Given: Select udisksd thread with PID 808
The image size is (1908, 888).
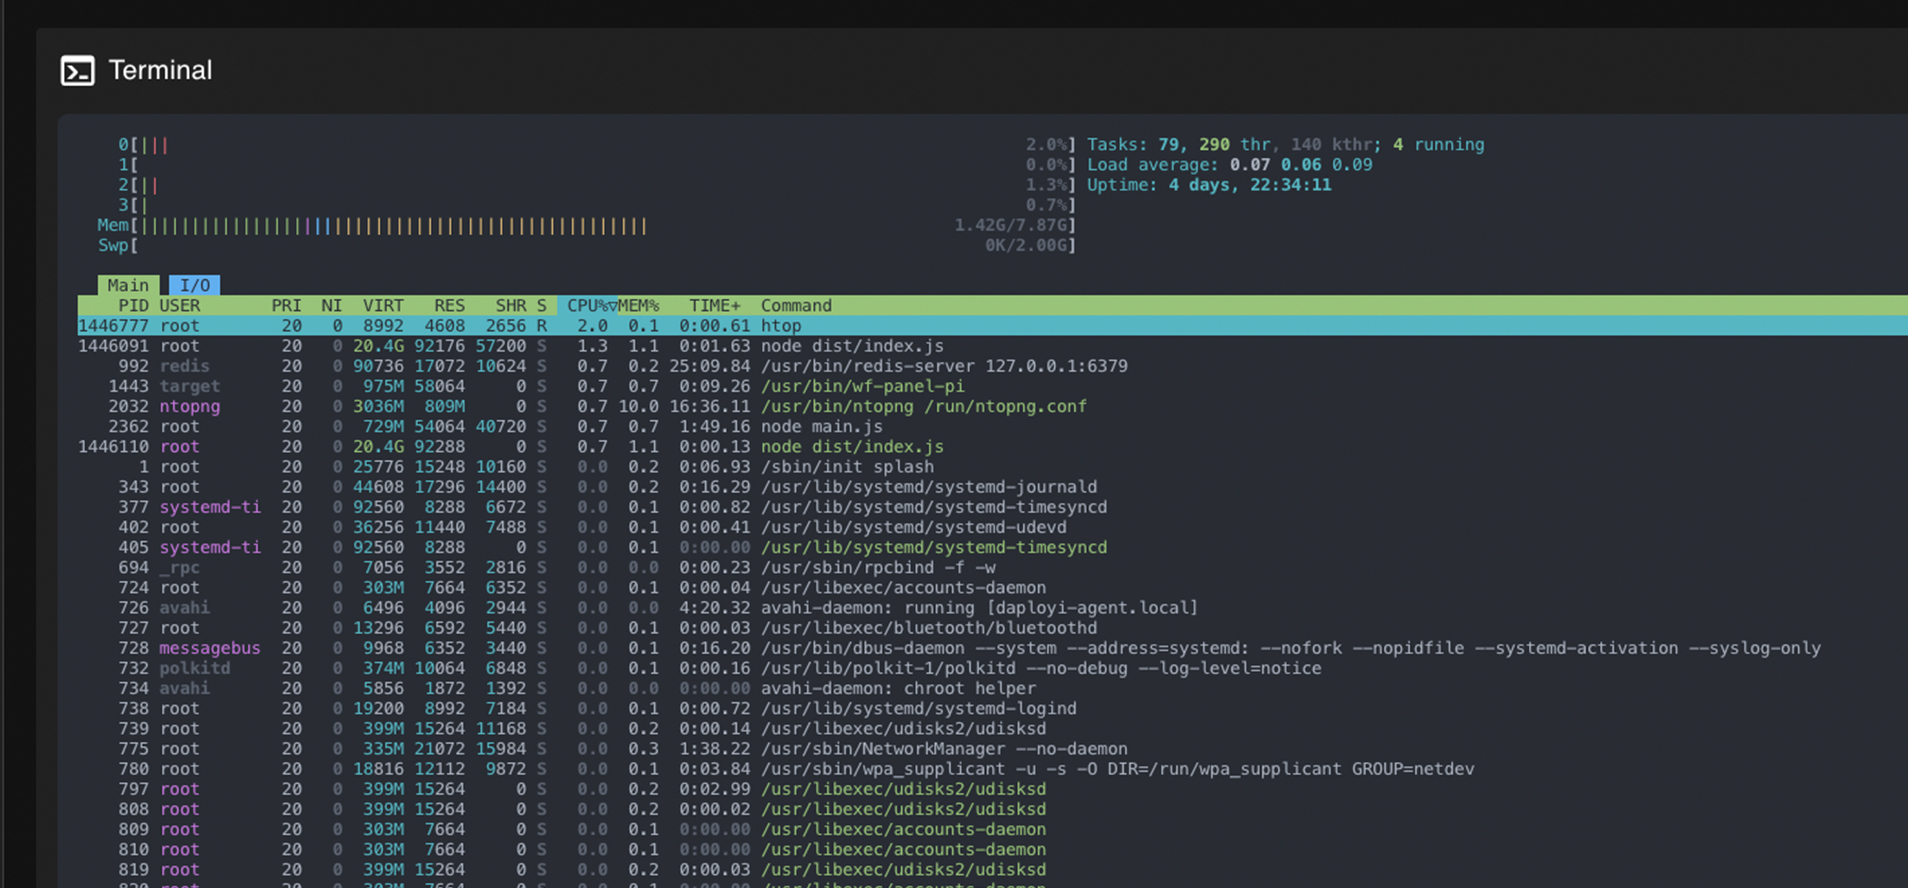Looking at the screenshot, I should click(992, 809).
